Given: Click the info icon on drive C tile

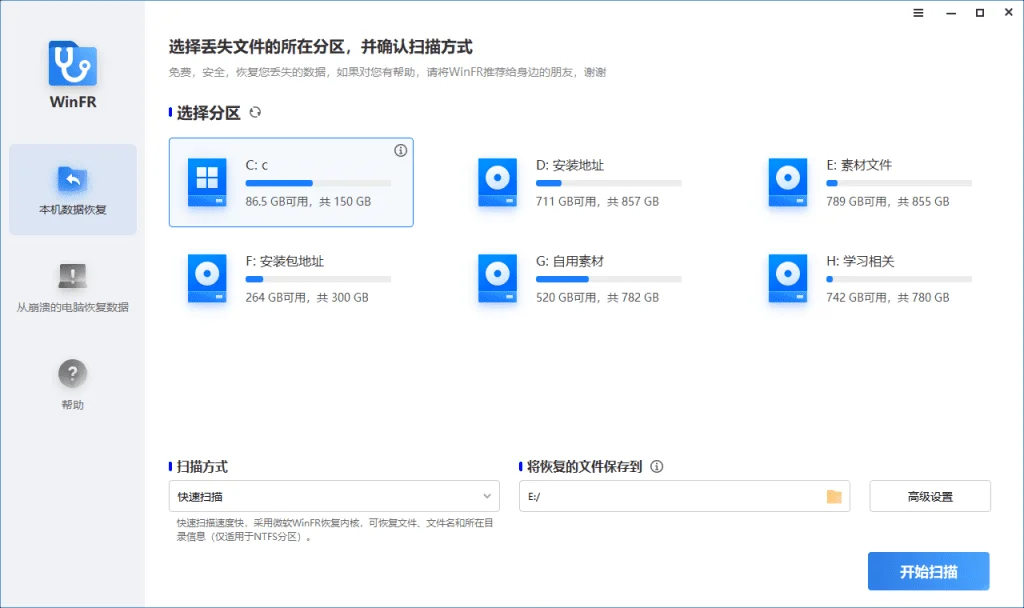Looking at the screenshot, I should coord(400,150).
